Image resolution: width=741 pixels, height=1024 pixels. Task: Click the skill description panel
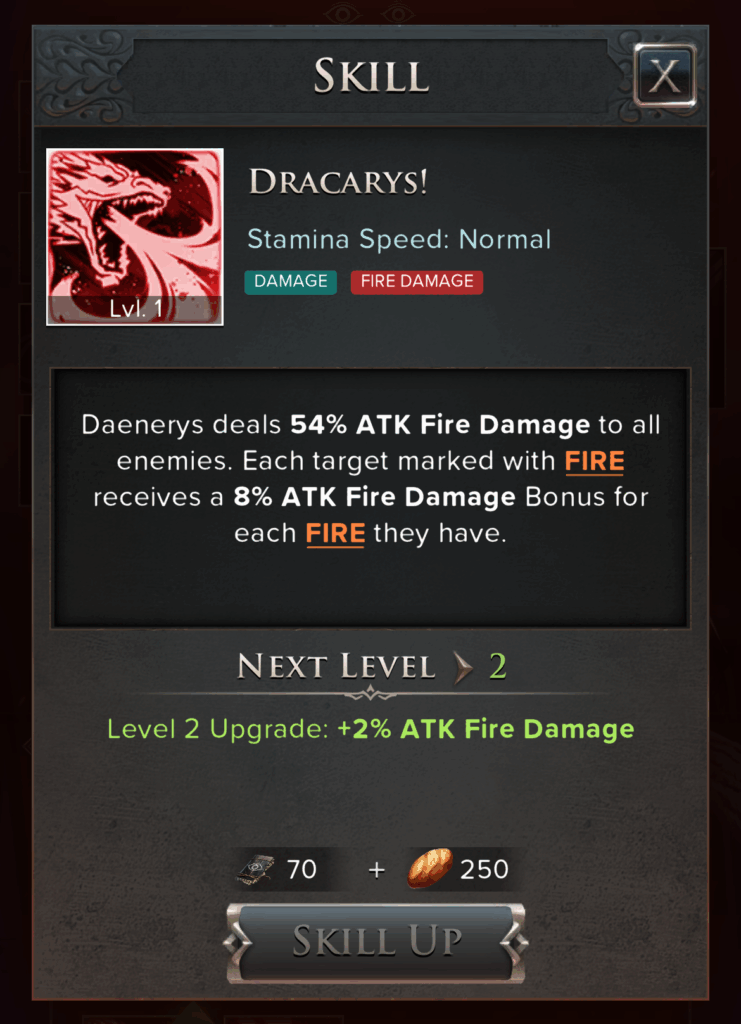coord(370,498)
